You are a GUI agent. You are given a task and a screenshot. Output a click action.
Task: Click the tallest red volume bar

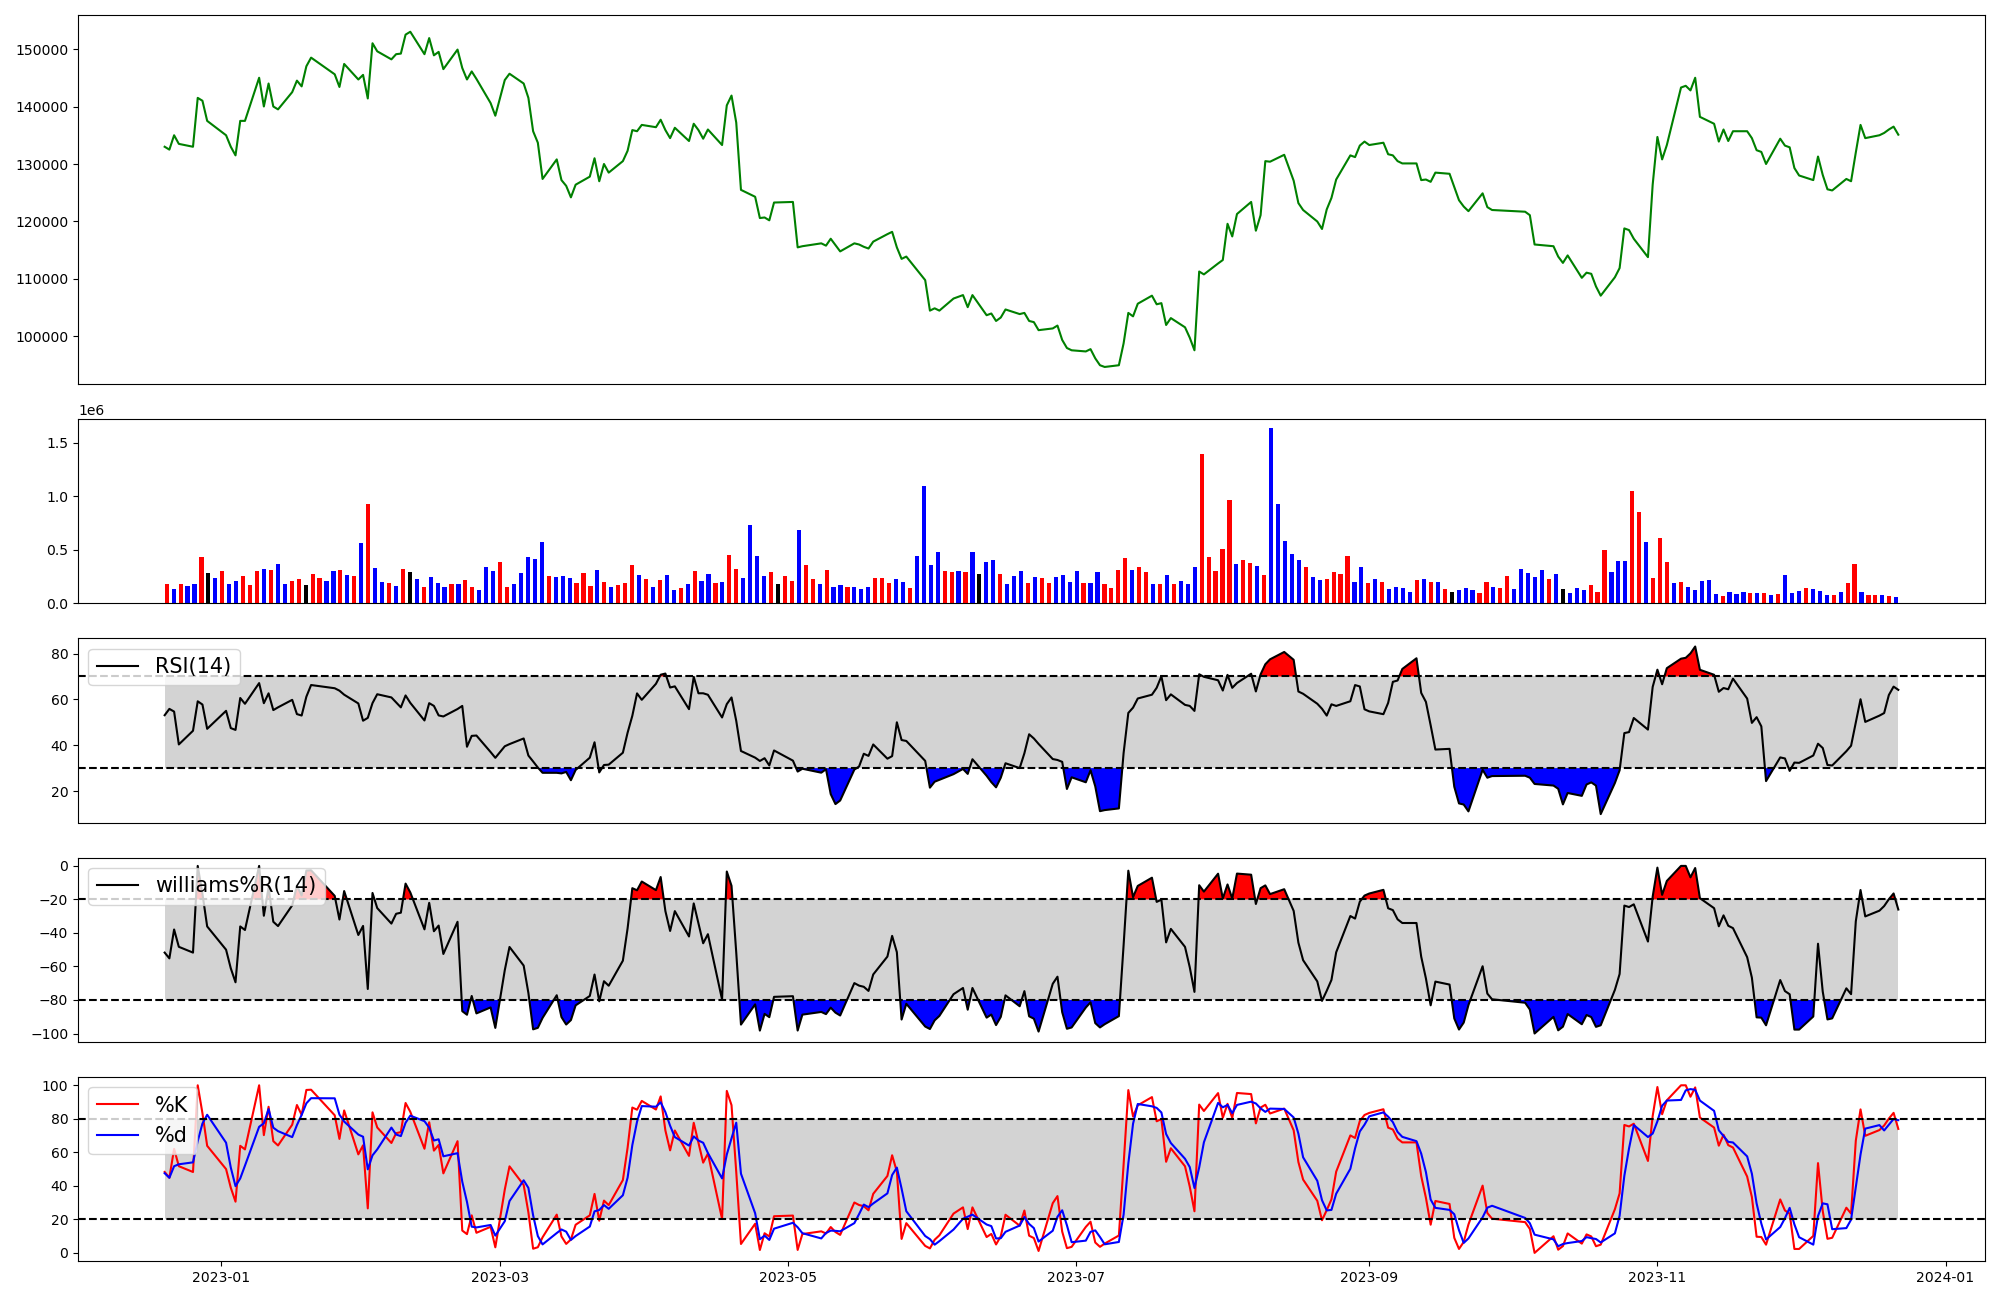pyautogui.click(x=1202, y=528)
